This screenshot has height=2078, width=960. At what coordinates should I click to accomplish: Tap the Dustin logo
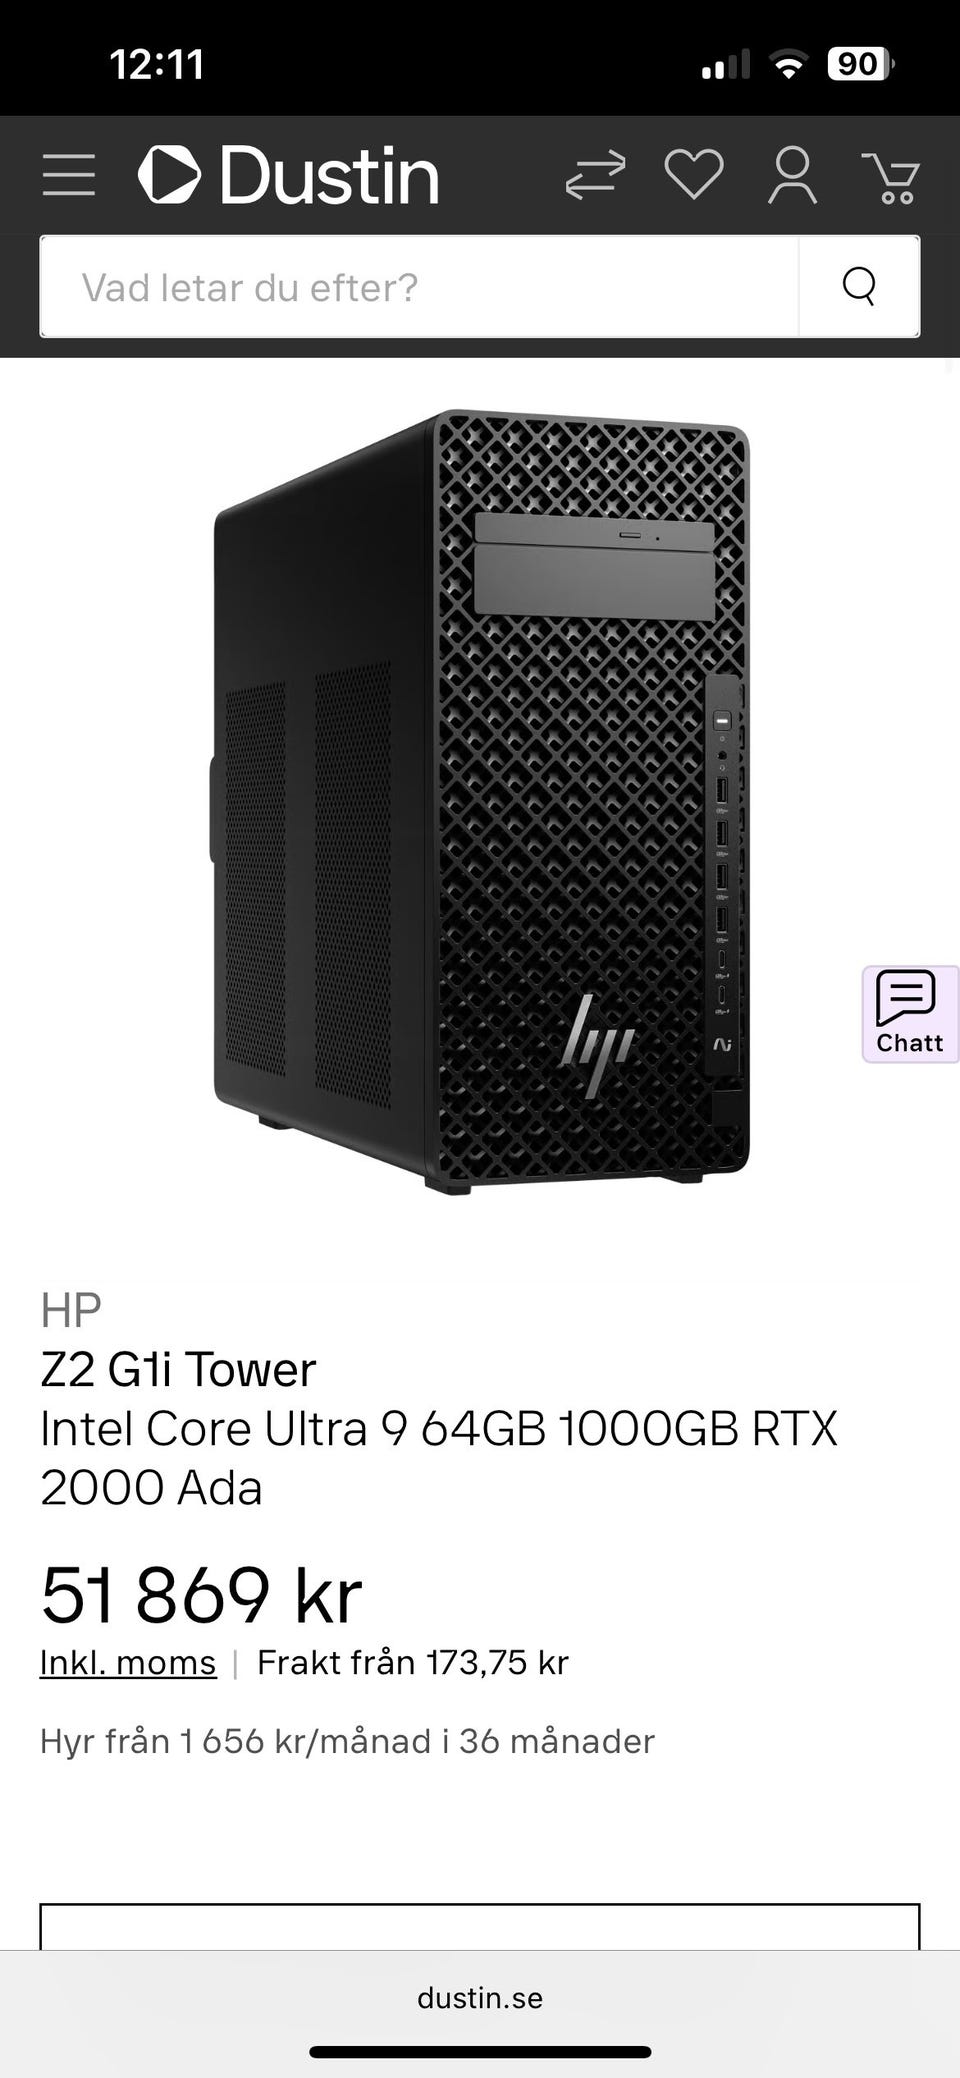click(289, 175)
